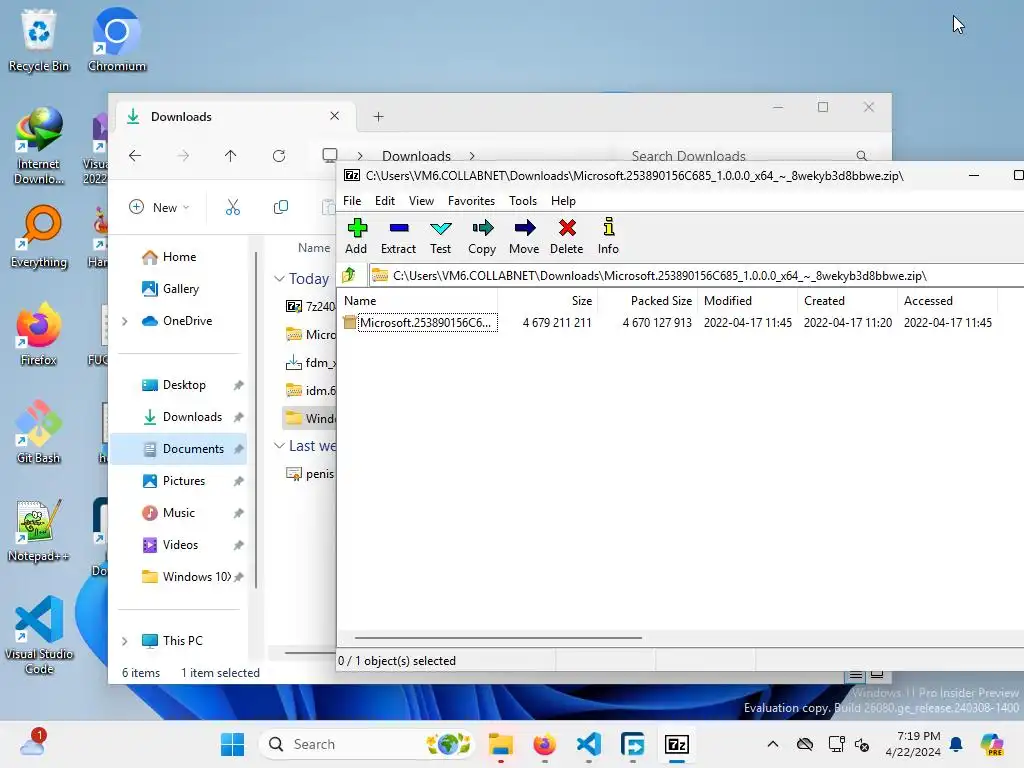Show hidden system tray icons
1024x768 pixels.
[773, 744]
